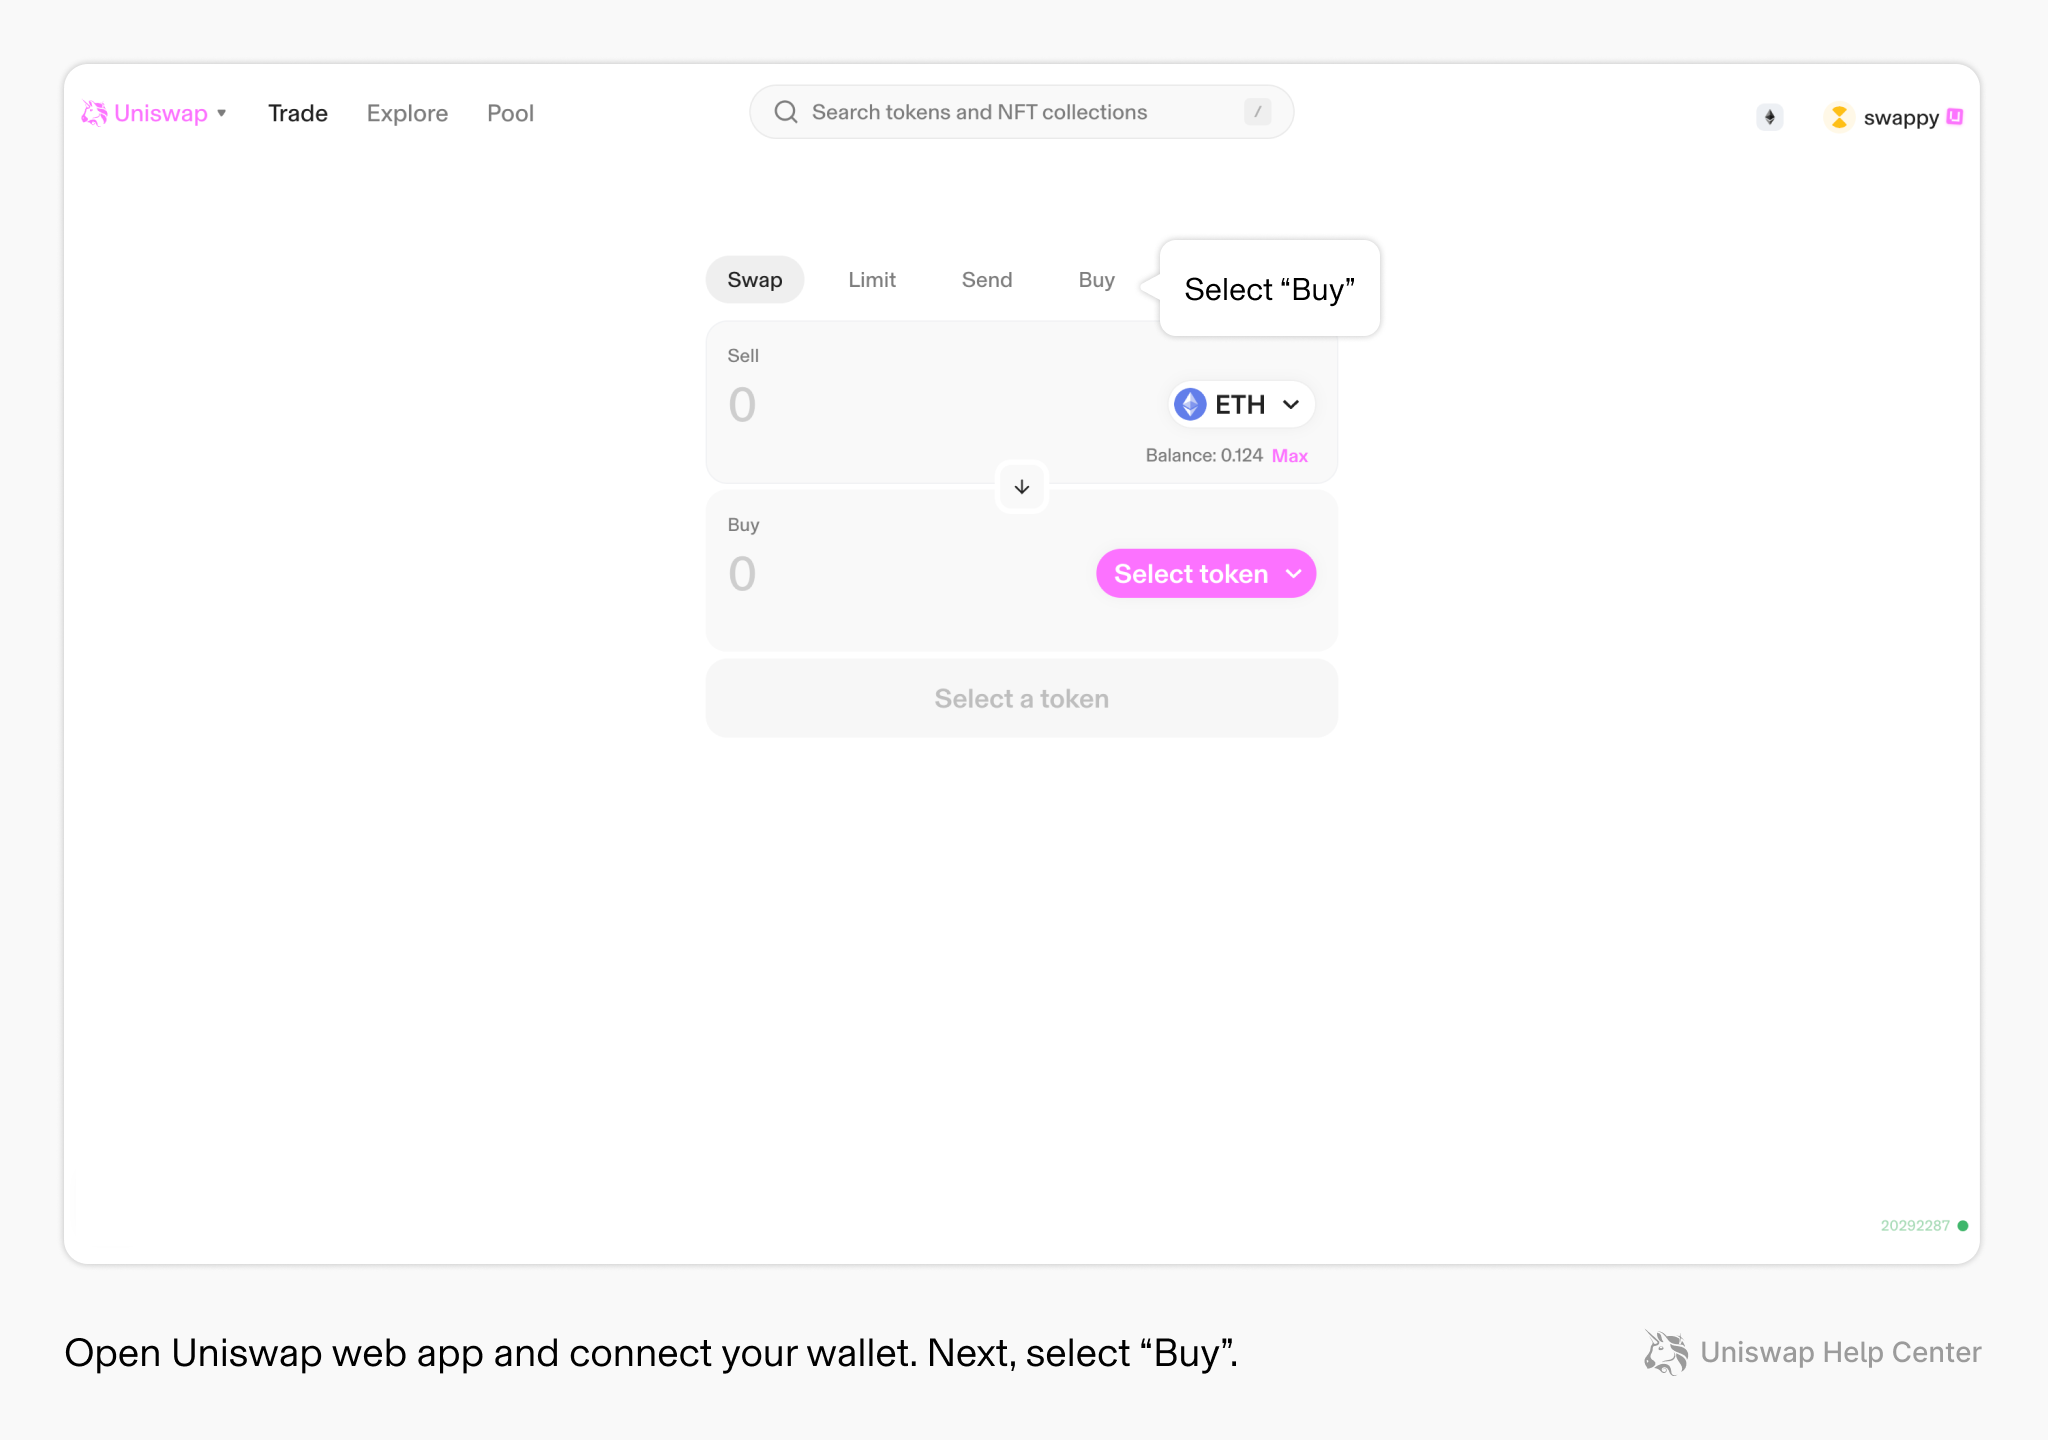The image size is (2048, 1440).
Task: Open the ETH token dropdown
Action: [1241, 404]
